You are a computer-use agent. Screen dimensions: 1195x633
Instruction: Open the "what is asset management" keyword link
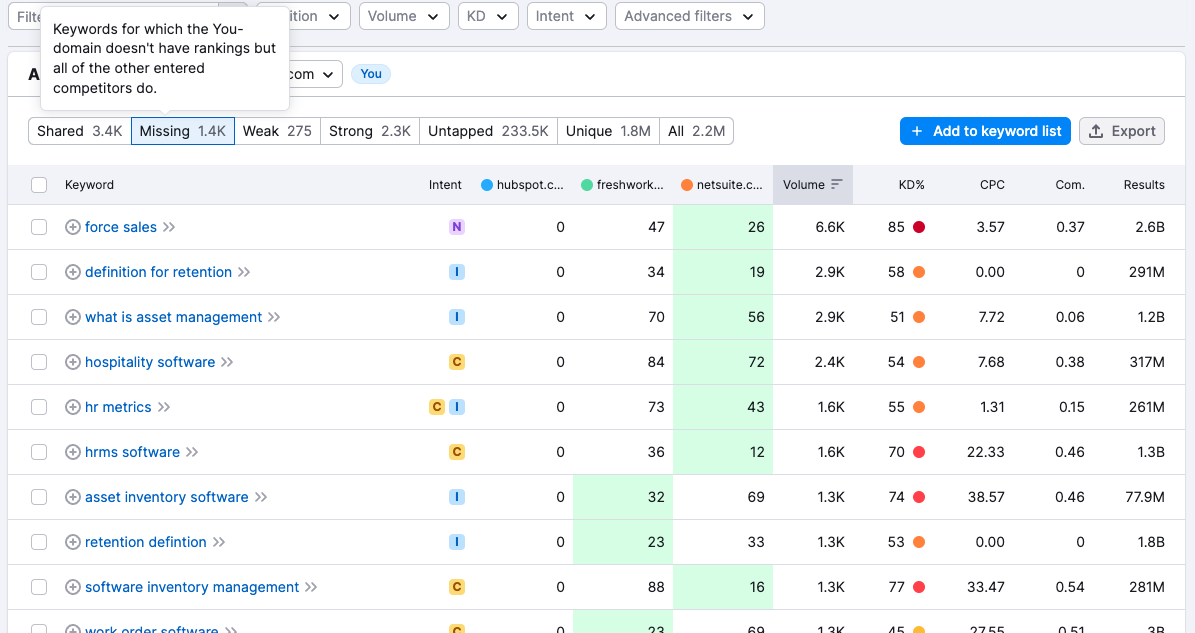[176, 317]
